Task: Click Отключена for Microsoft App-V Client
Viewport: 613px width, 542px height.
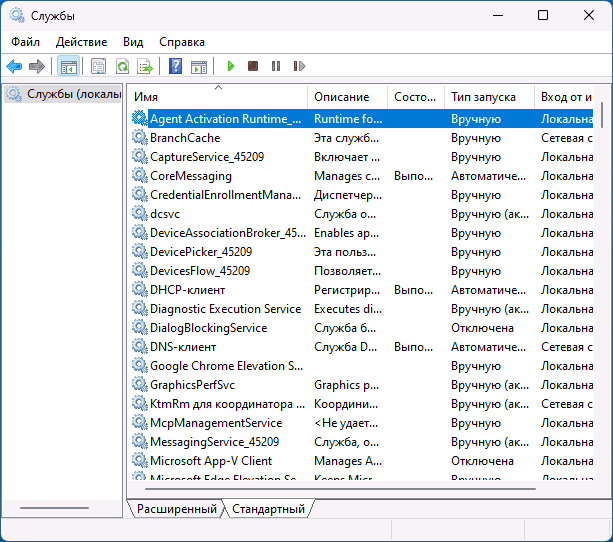Action: pos(482,461)
